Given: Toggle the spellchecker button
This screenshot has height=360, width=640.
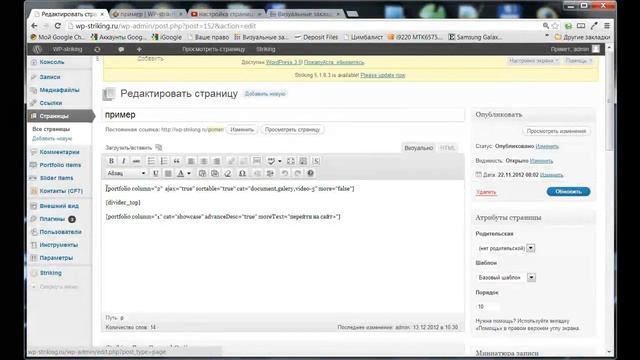Looking at the screenshot, I should 271,161.
